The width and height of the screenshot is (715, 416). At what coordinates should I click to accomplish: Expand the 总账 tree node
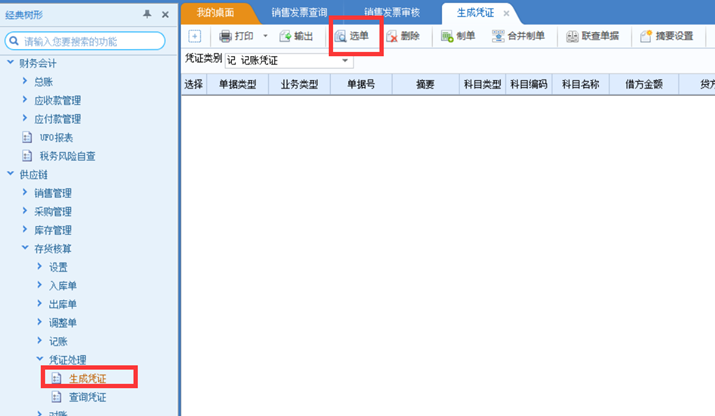pos(25,81)
